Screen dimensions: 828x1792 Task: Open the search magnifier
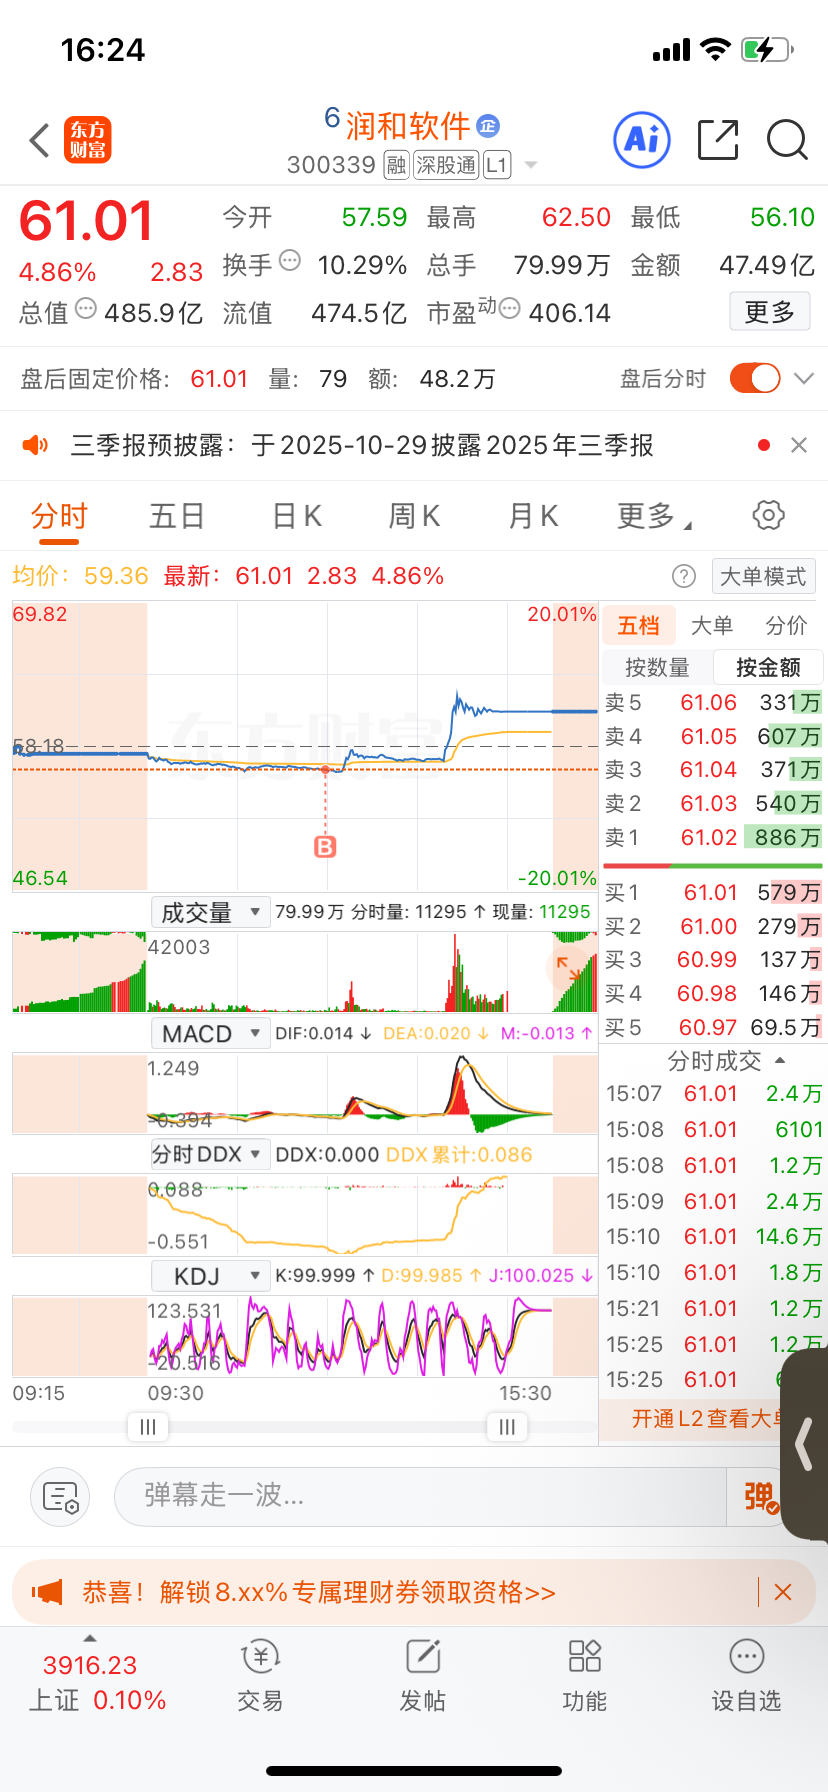pyautogui.click(x=787, y=140)
